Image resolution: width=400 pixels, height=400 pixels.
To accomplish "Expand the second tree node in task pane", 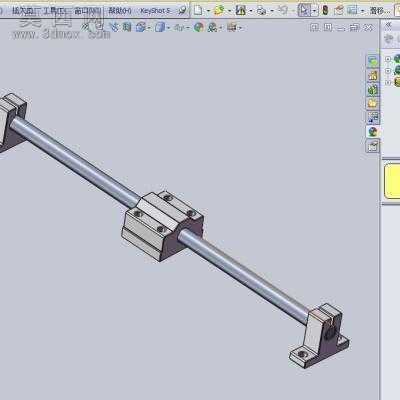I will click(388, 71).
